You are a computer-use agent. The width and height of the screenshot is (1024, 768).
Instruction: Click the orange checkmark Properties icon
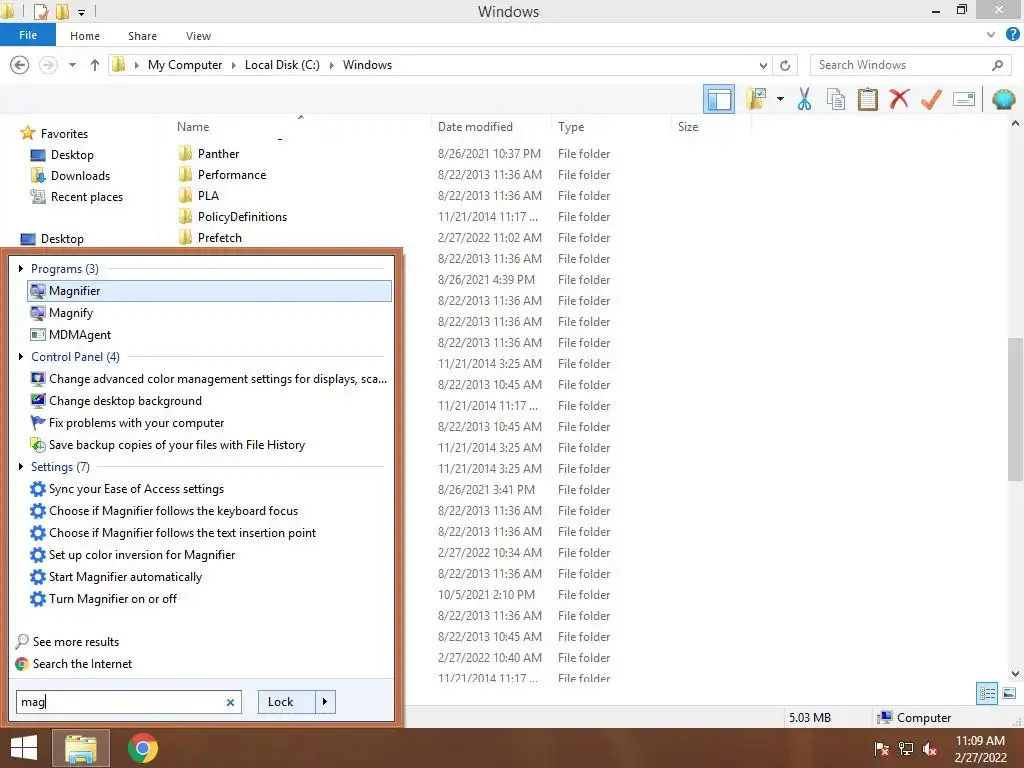pos(931,99)
